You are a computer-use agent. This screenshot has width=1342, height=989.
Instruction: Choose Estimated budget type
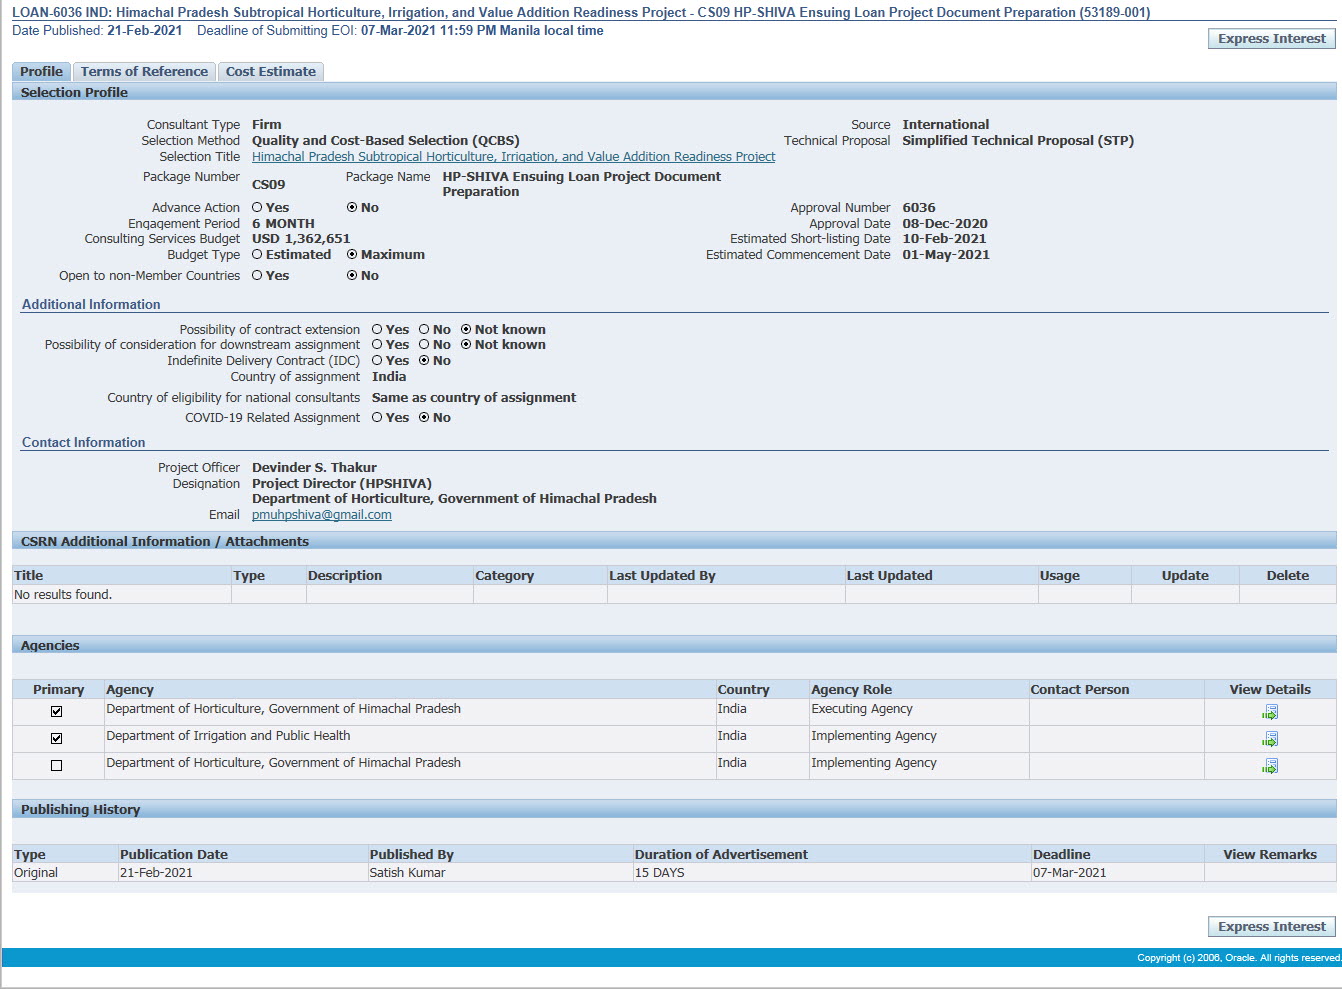tap(257, 254)
